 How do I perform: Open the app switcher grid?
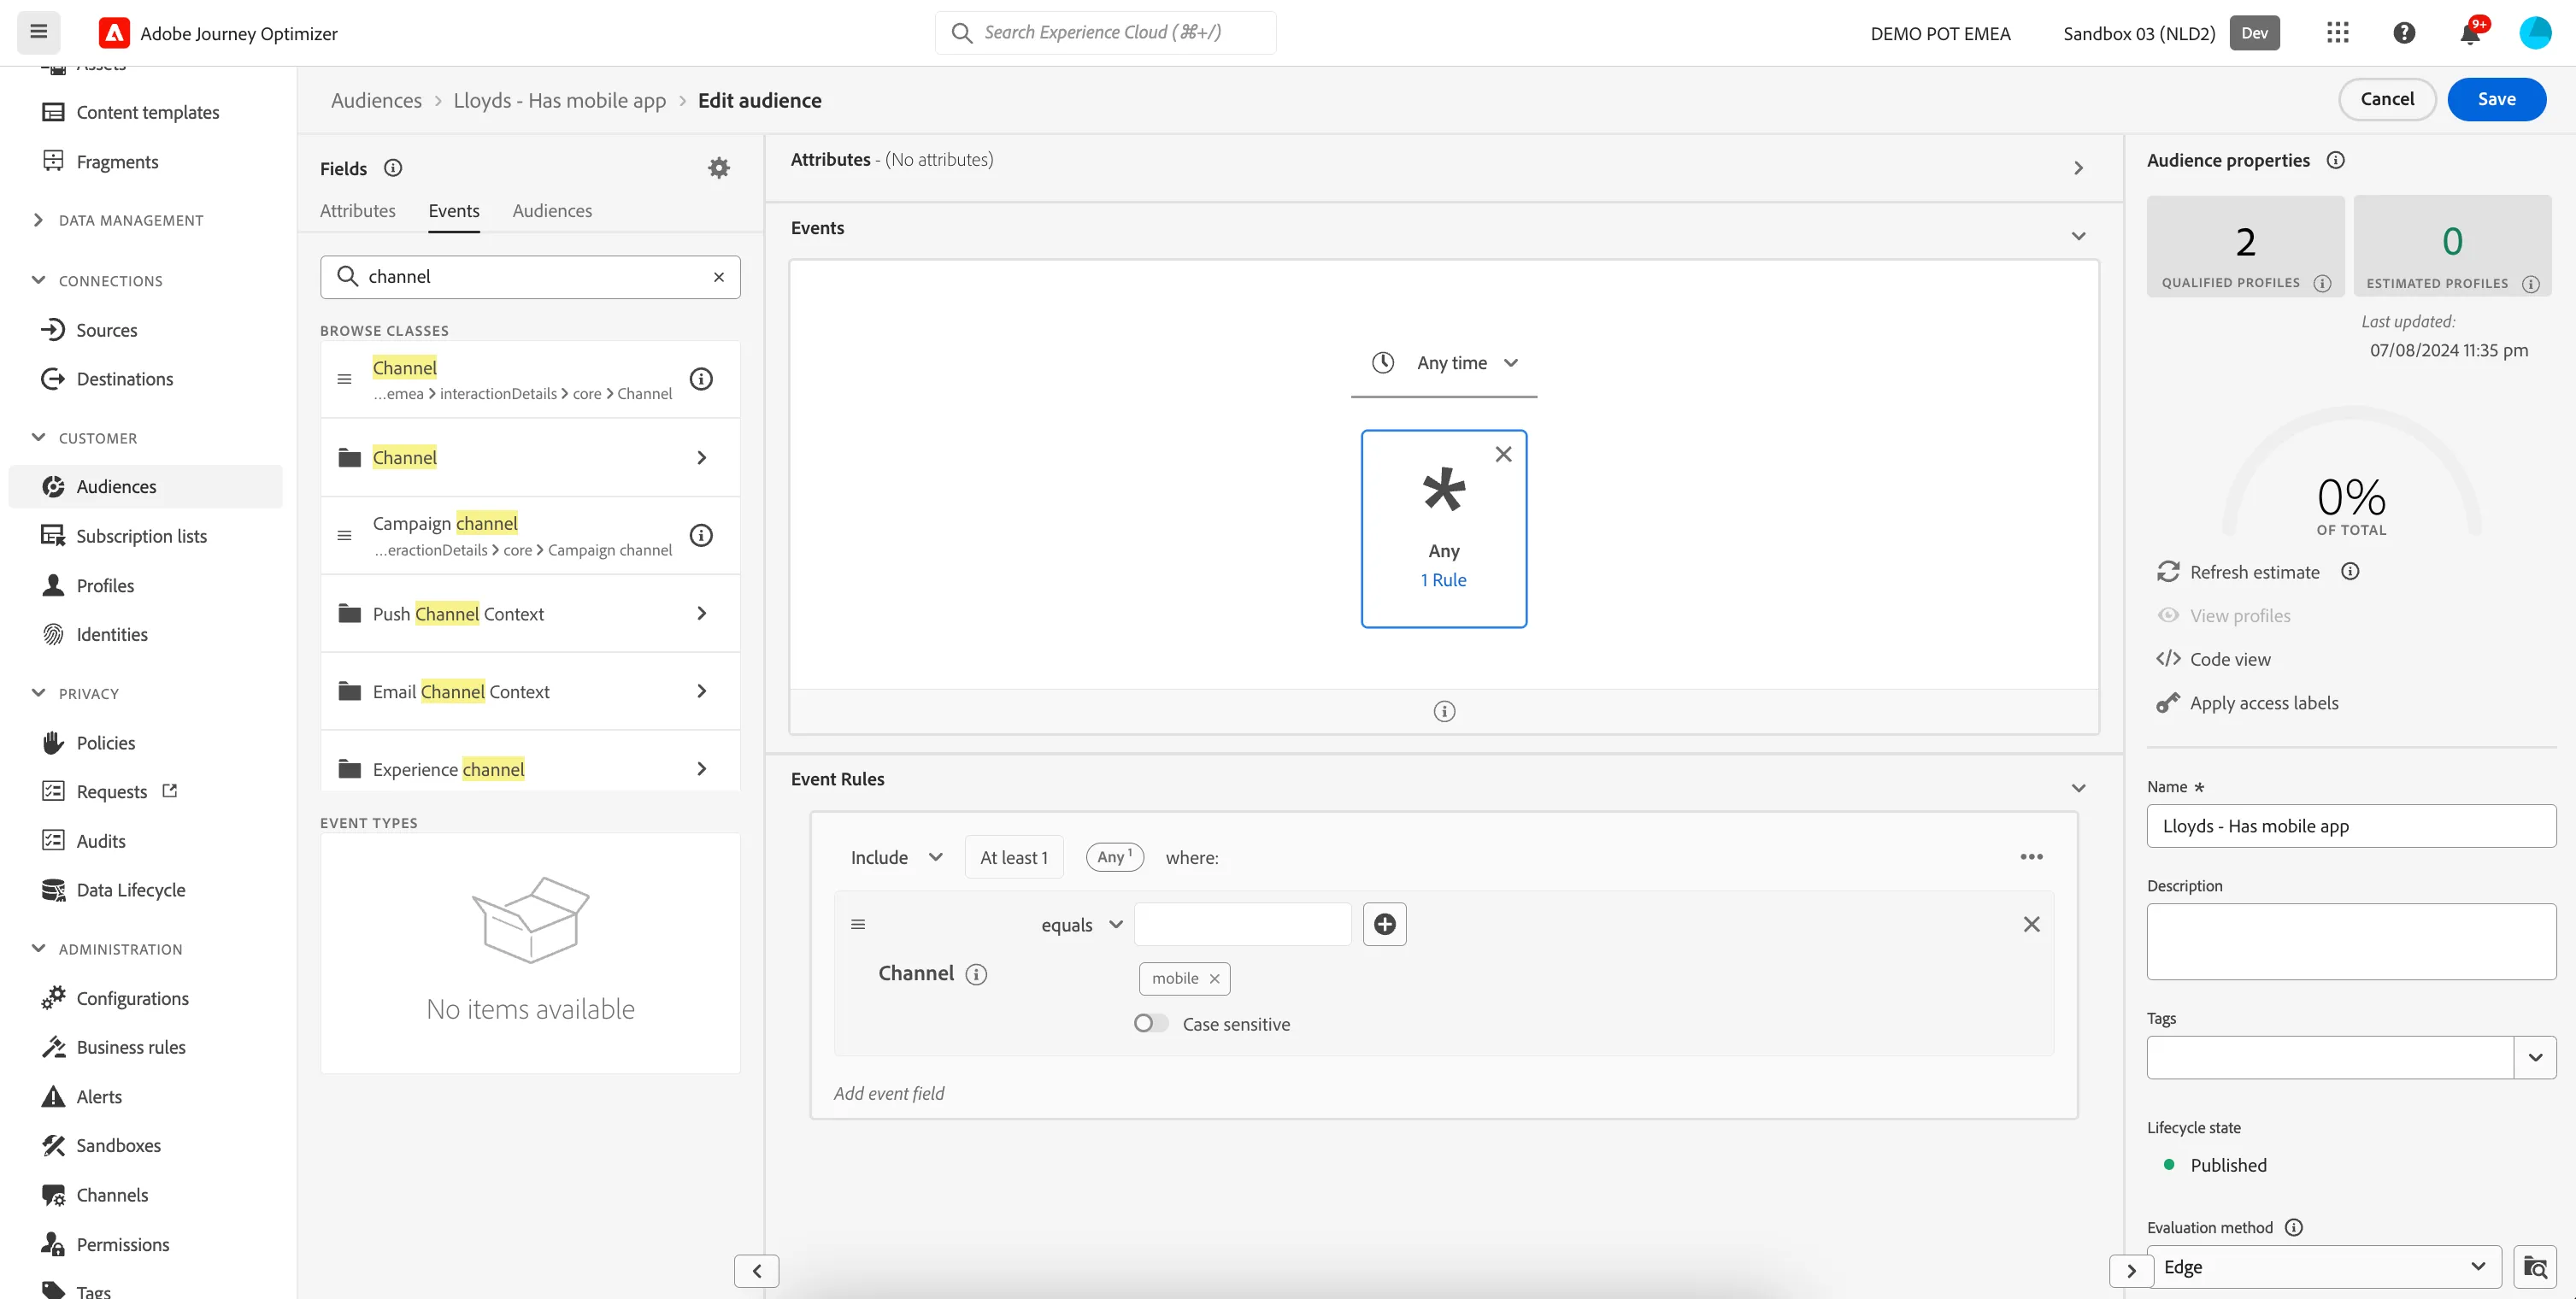[2337, 33]
